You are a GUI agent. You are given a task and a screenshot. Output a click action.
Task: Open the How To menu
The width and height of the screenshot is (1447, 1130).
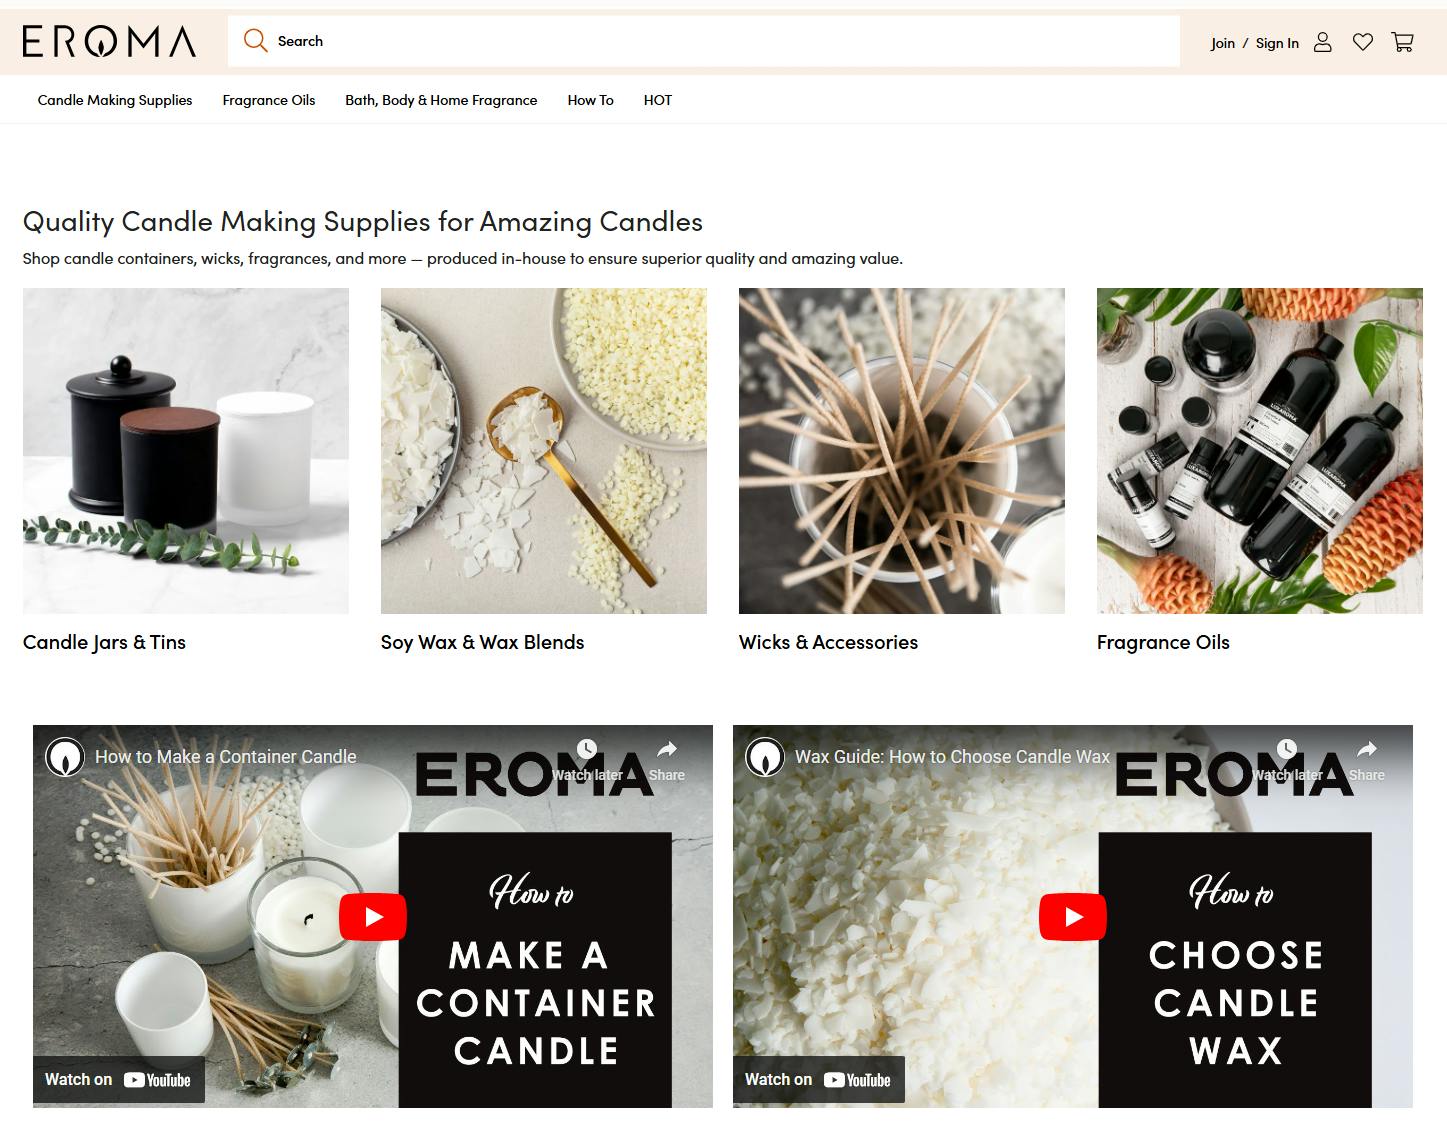click(x=591, y=100)
